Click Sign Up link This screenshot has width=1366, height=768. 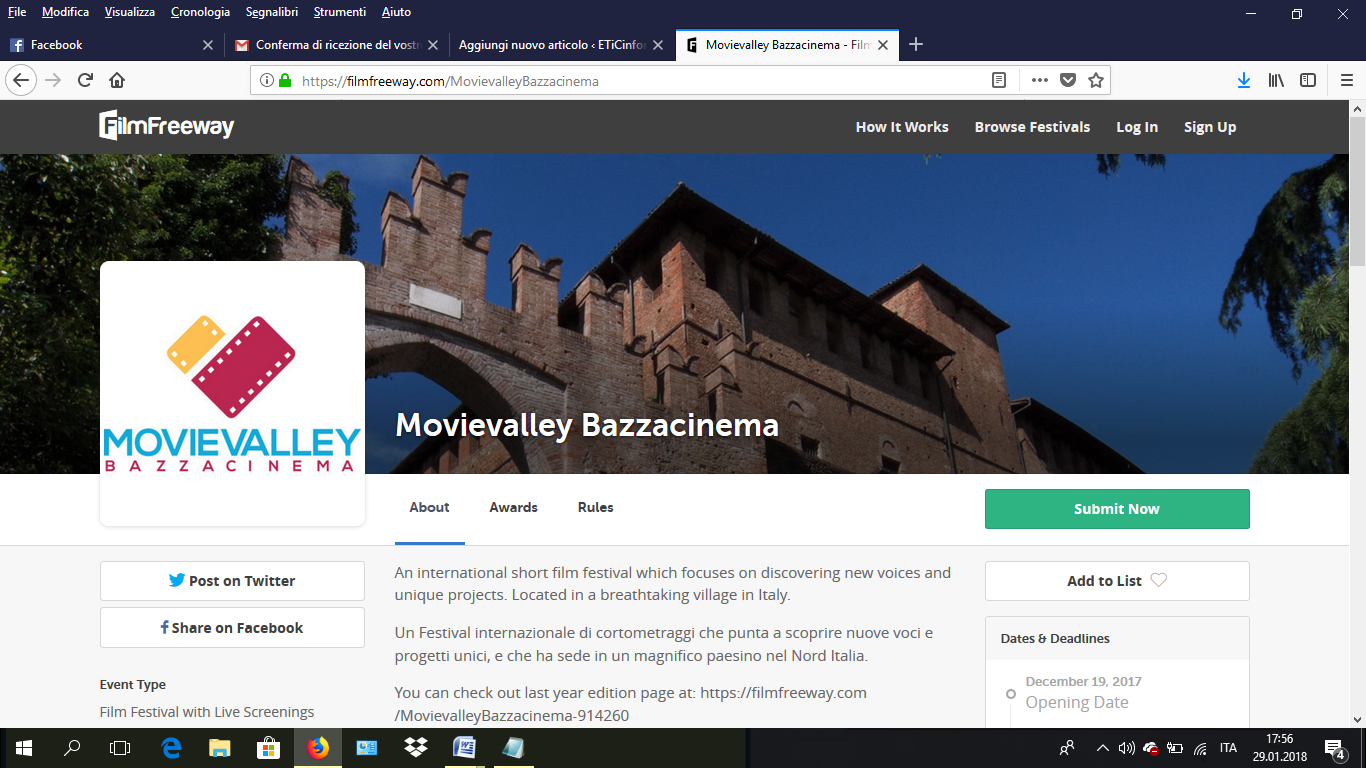(1210, 127)
